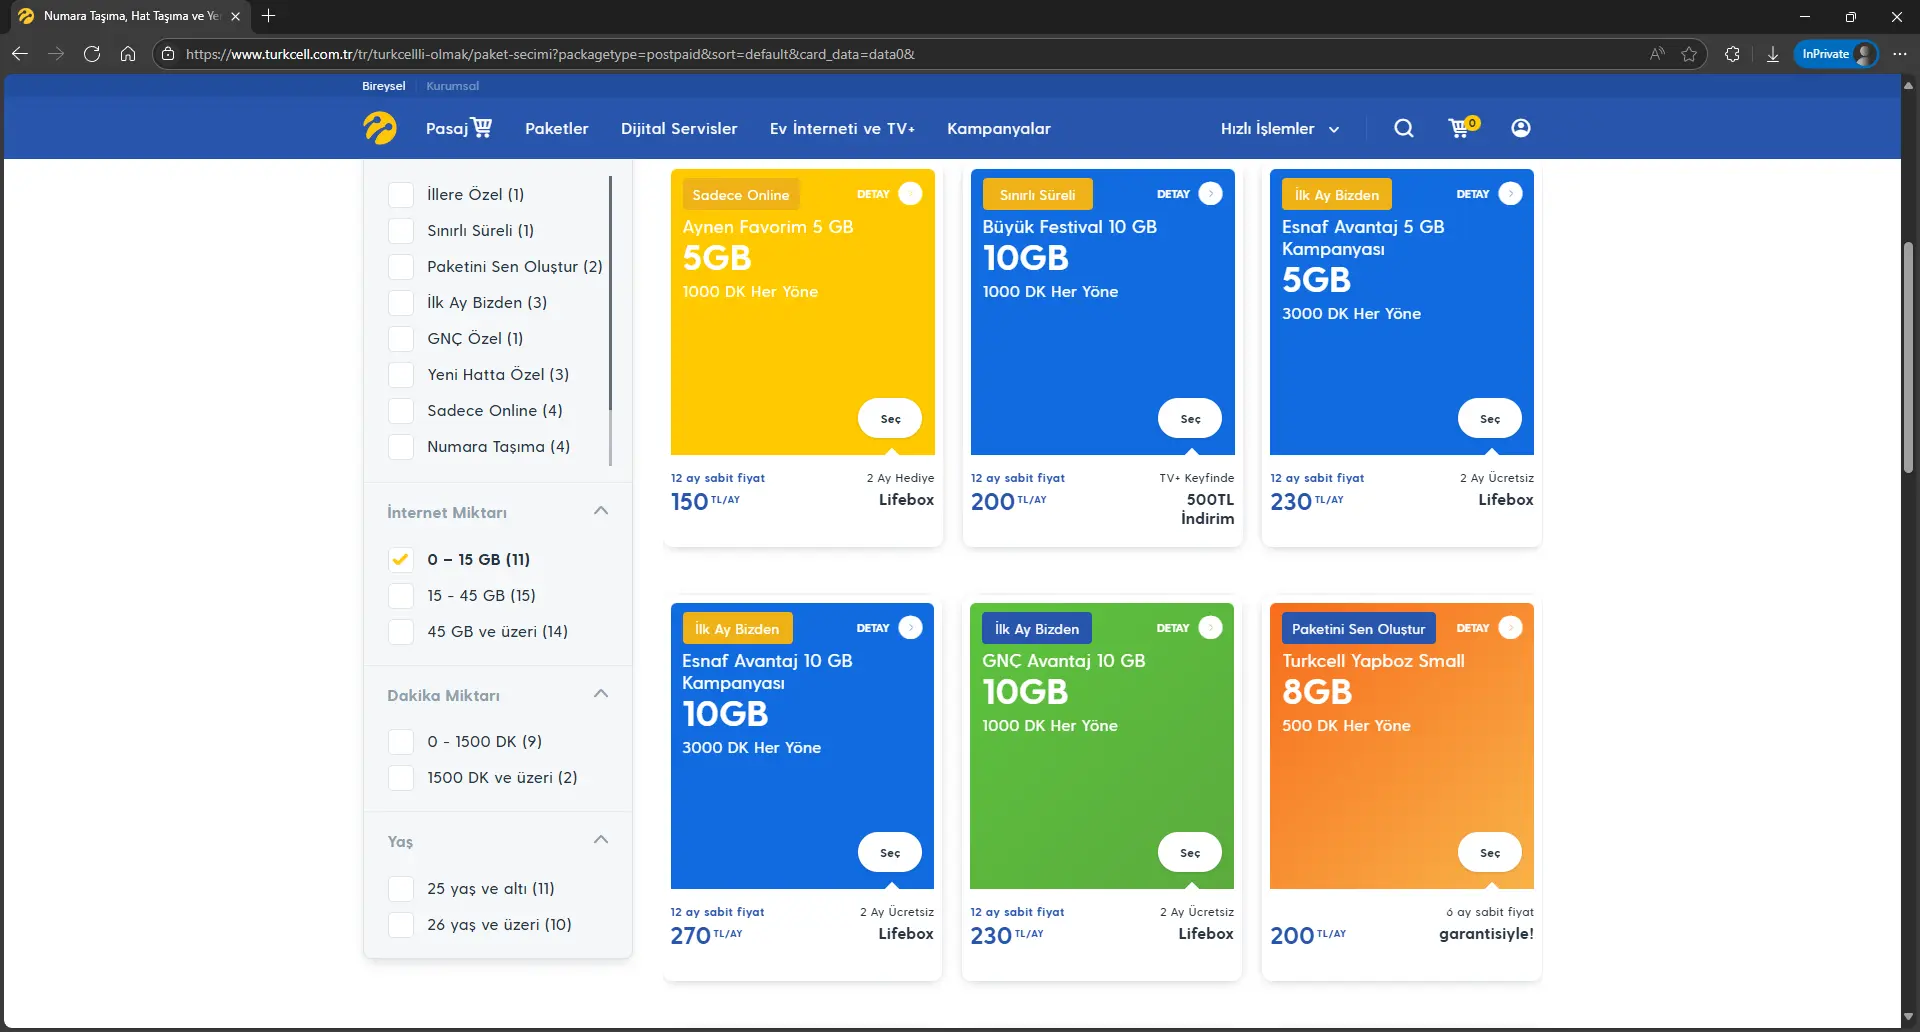Go to the browser home page

[128, 54]
